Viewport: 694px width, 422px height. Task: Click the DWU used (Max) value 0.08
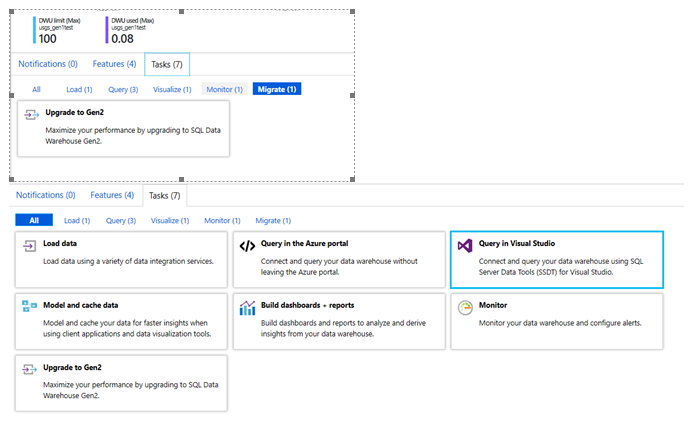[122, 39]
